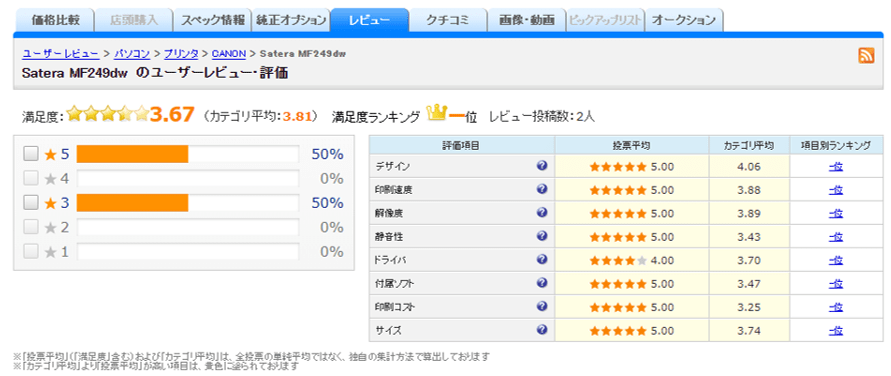
Task: Click the レビュー投稿数: 2人 text
Action: tap(542, 116)
